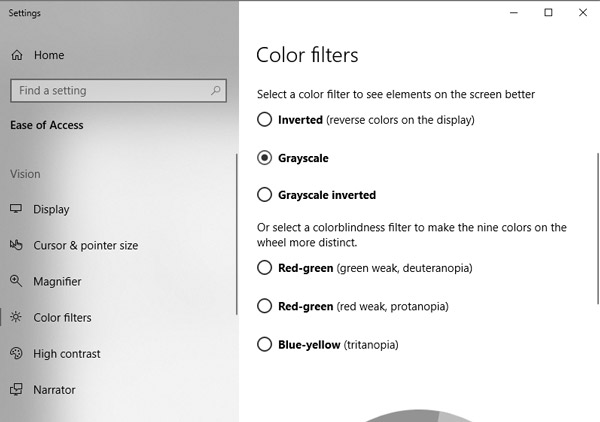Viewport: 600px width, 422px height.
Task: Open the Display settings page
Action: (51, 209)
